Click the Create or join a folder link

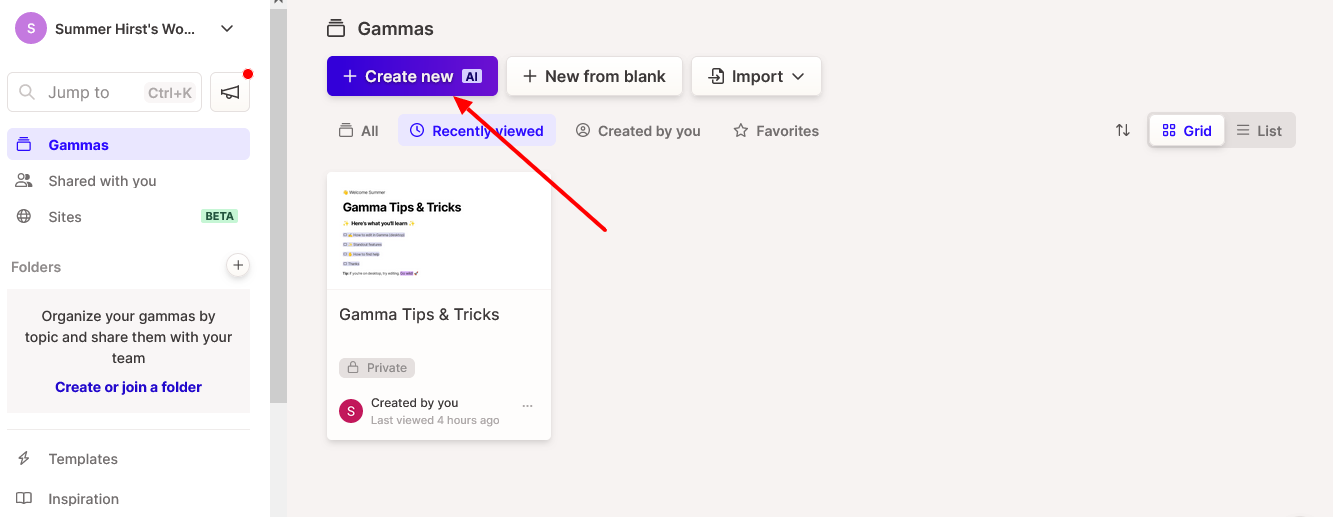[128, 387]
